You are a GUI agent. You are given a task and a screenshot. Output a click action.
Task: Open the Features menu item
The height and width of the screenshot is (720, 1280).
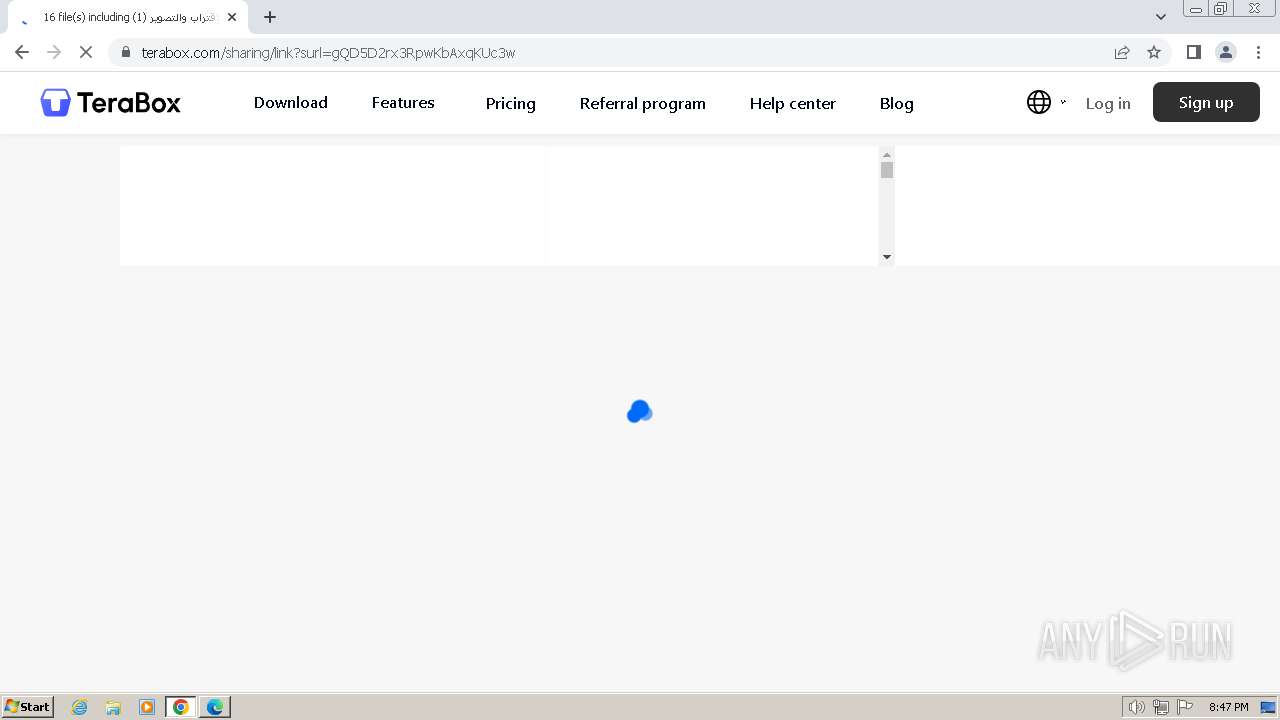pyautogui.click(x=403, y=103)
